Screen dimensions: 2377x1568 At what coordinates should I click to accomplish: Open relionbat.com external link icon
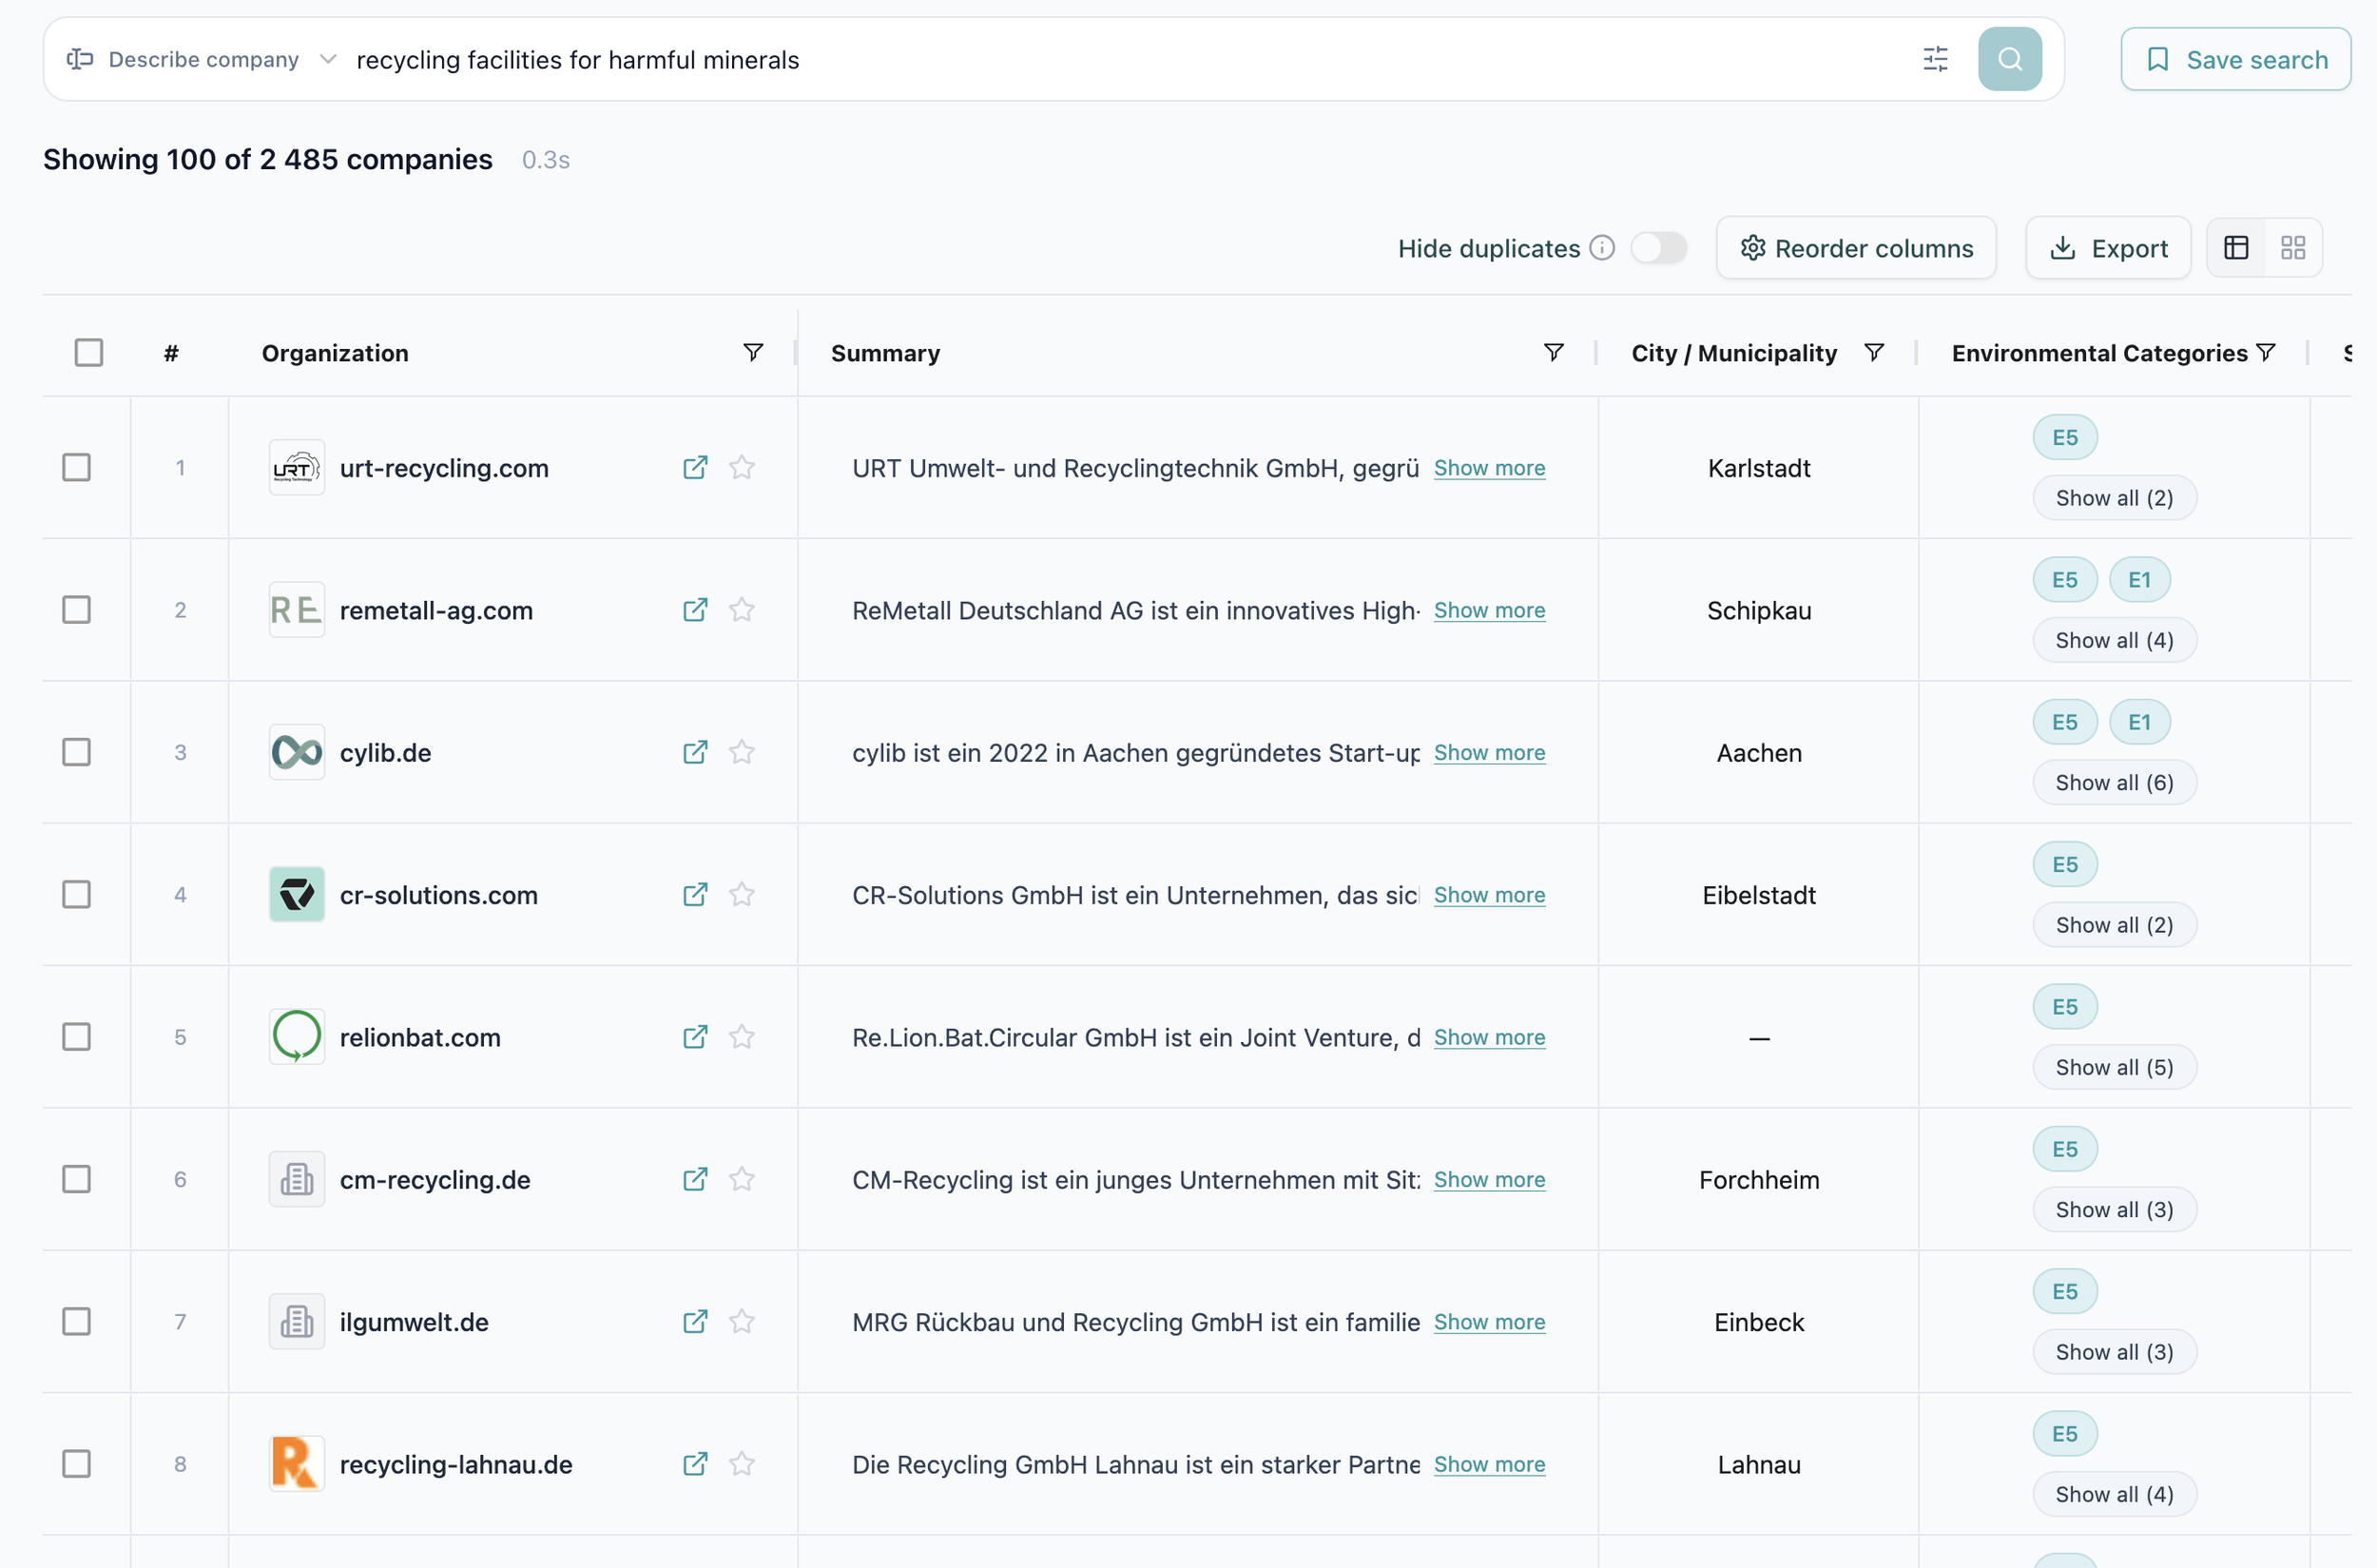point(695,1037)
